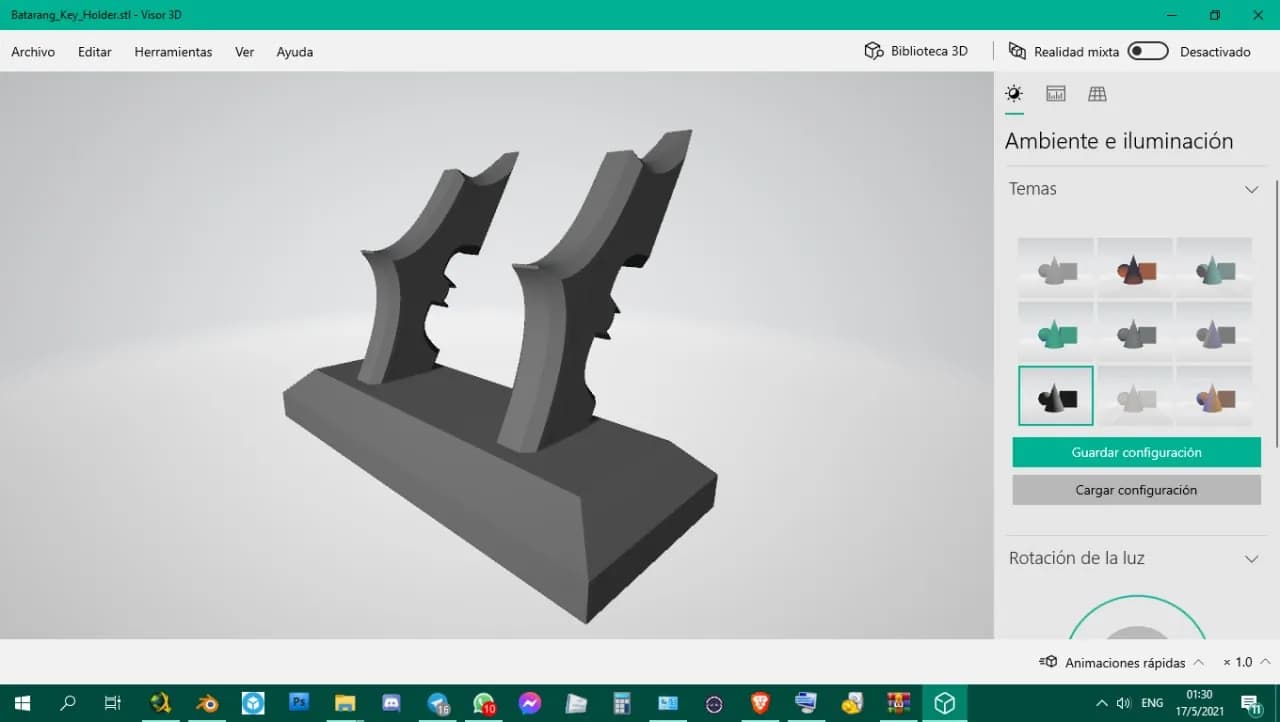
Task: Open Blender from the taskbar
Action: tap(207, 703)
